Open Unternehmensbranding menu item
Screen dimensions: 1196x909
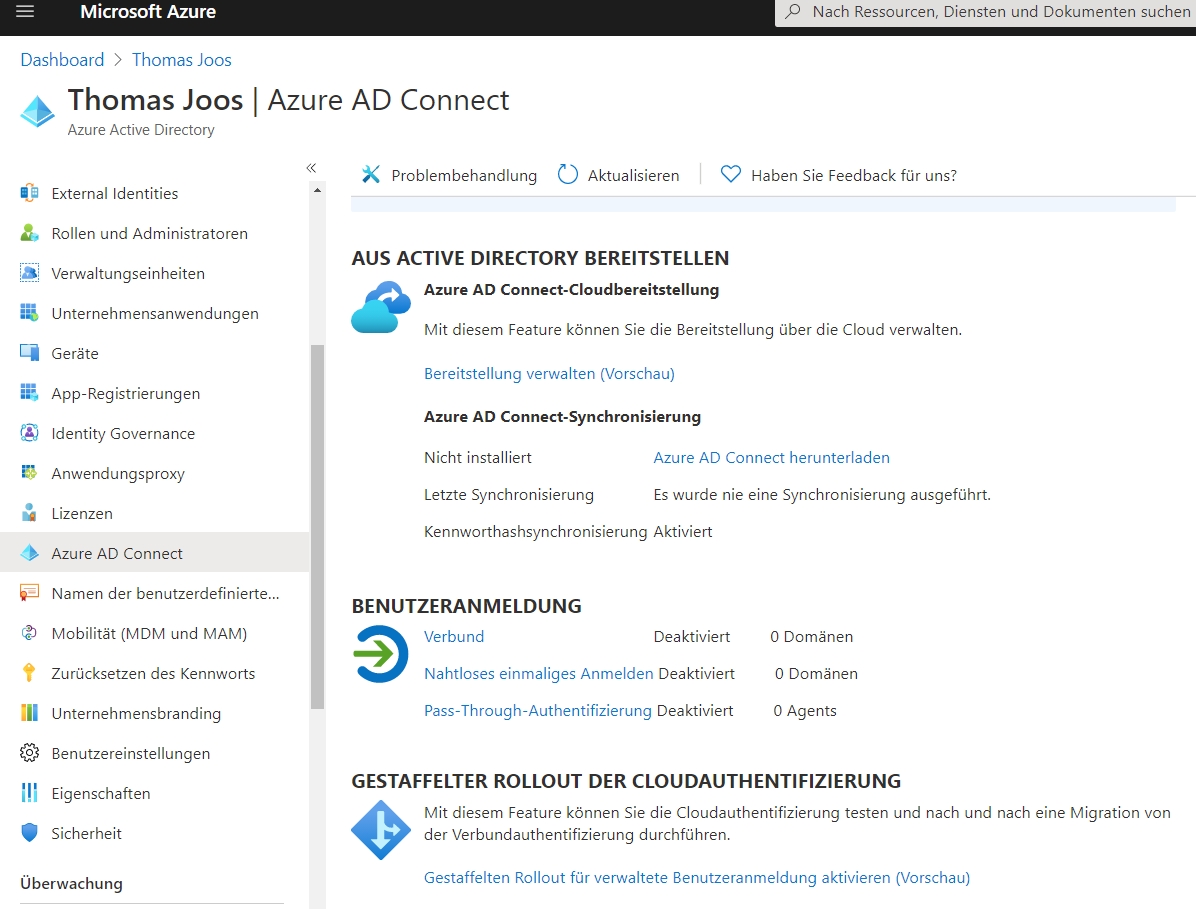click(x=137, y=713)
